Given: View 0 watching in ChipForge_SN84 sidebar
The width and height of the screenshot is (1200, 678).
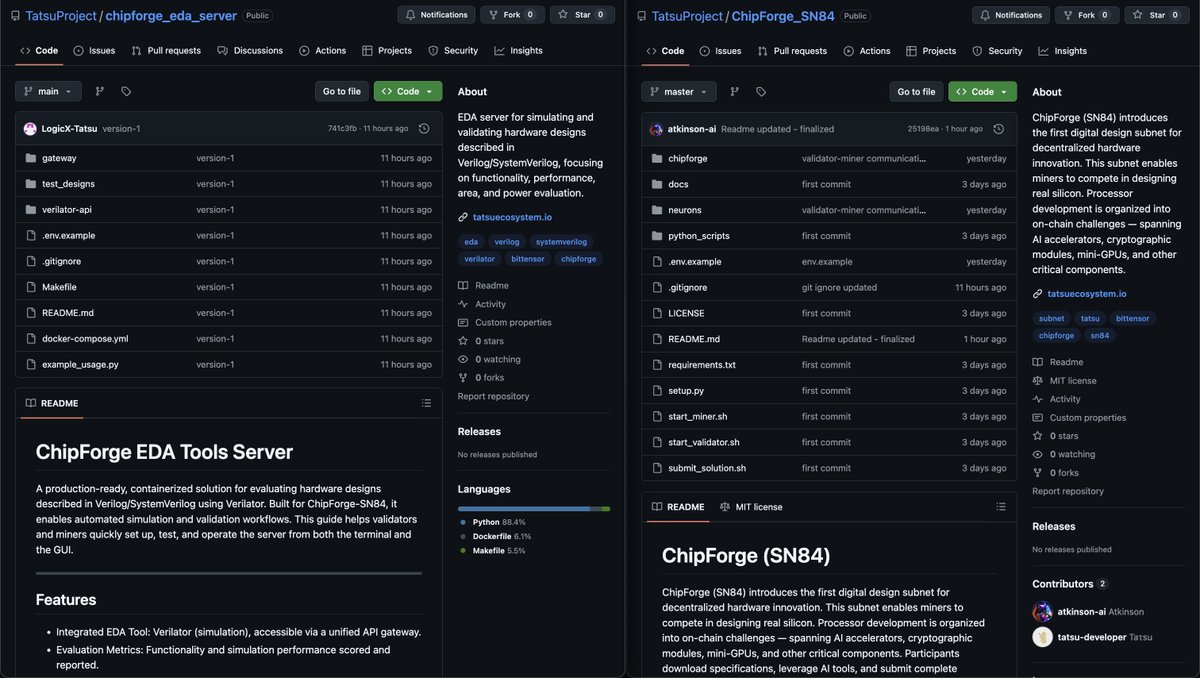Looking at the screenshot, I should point(1072,454).
